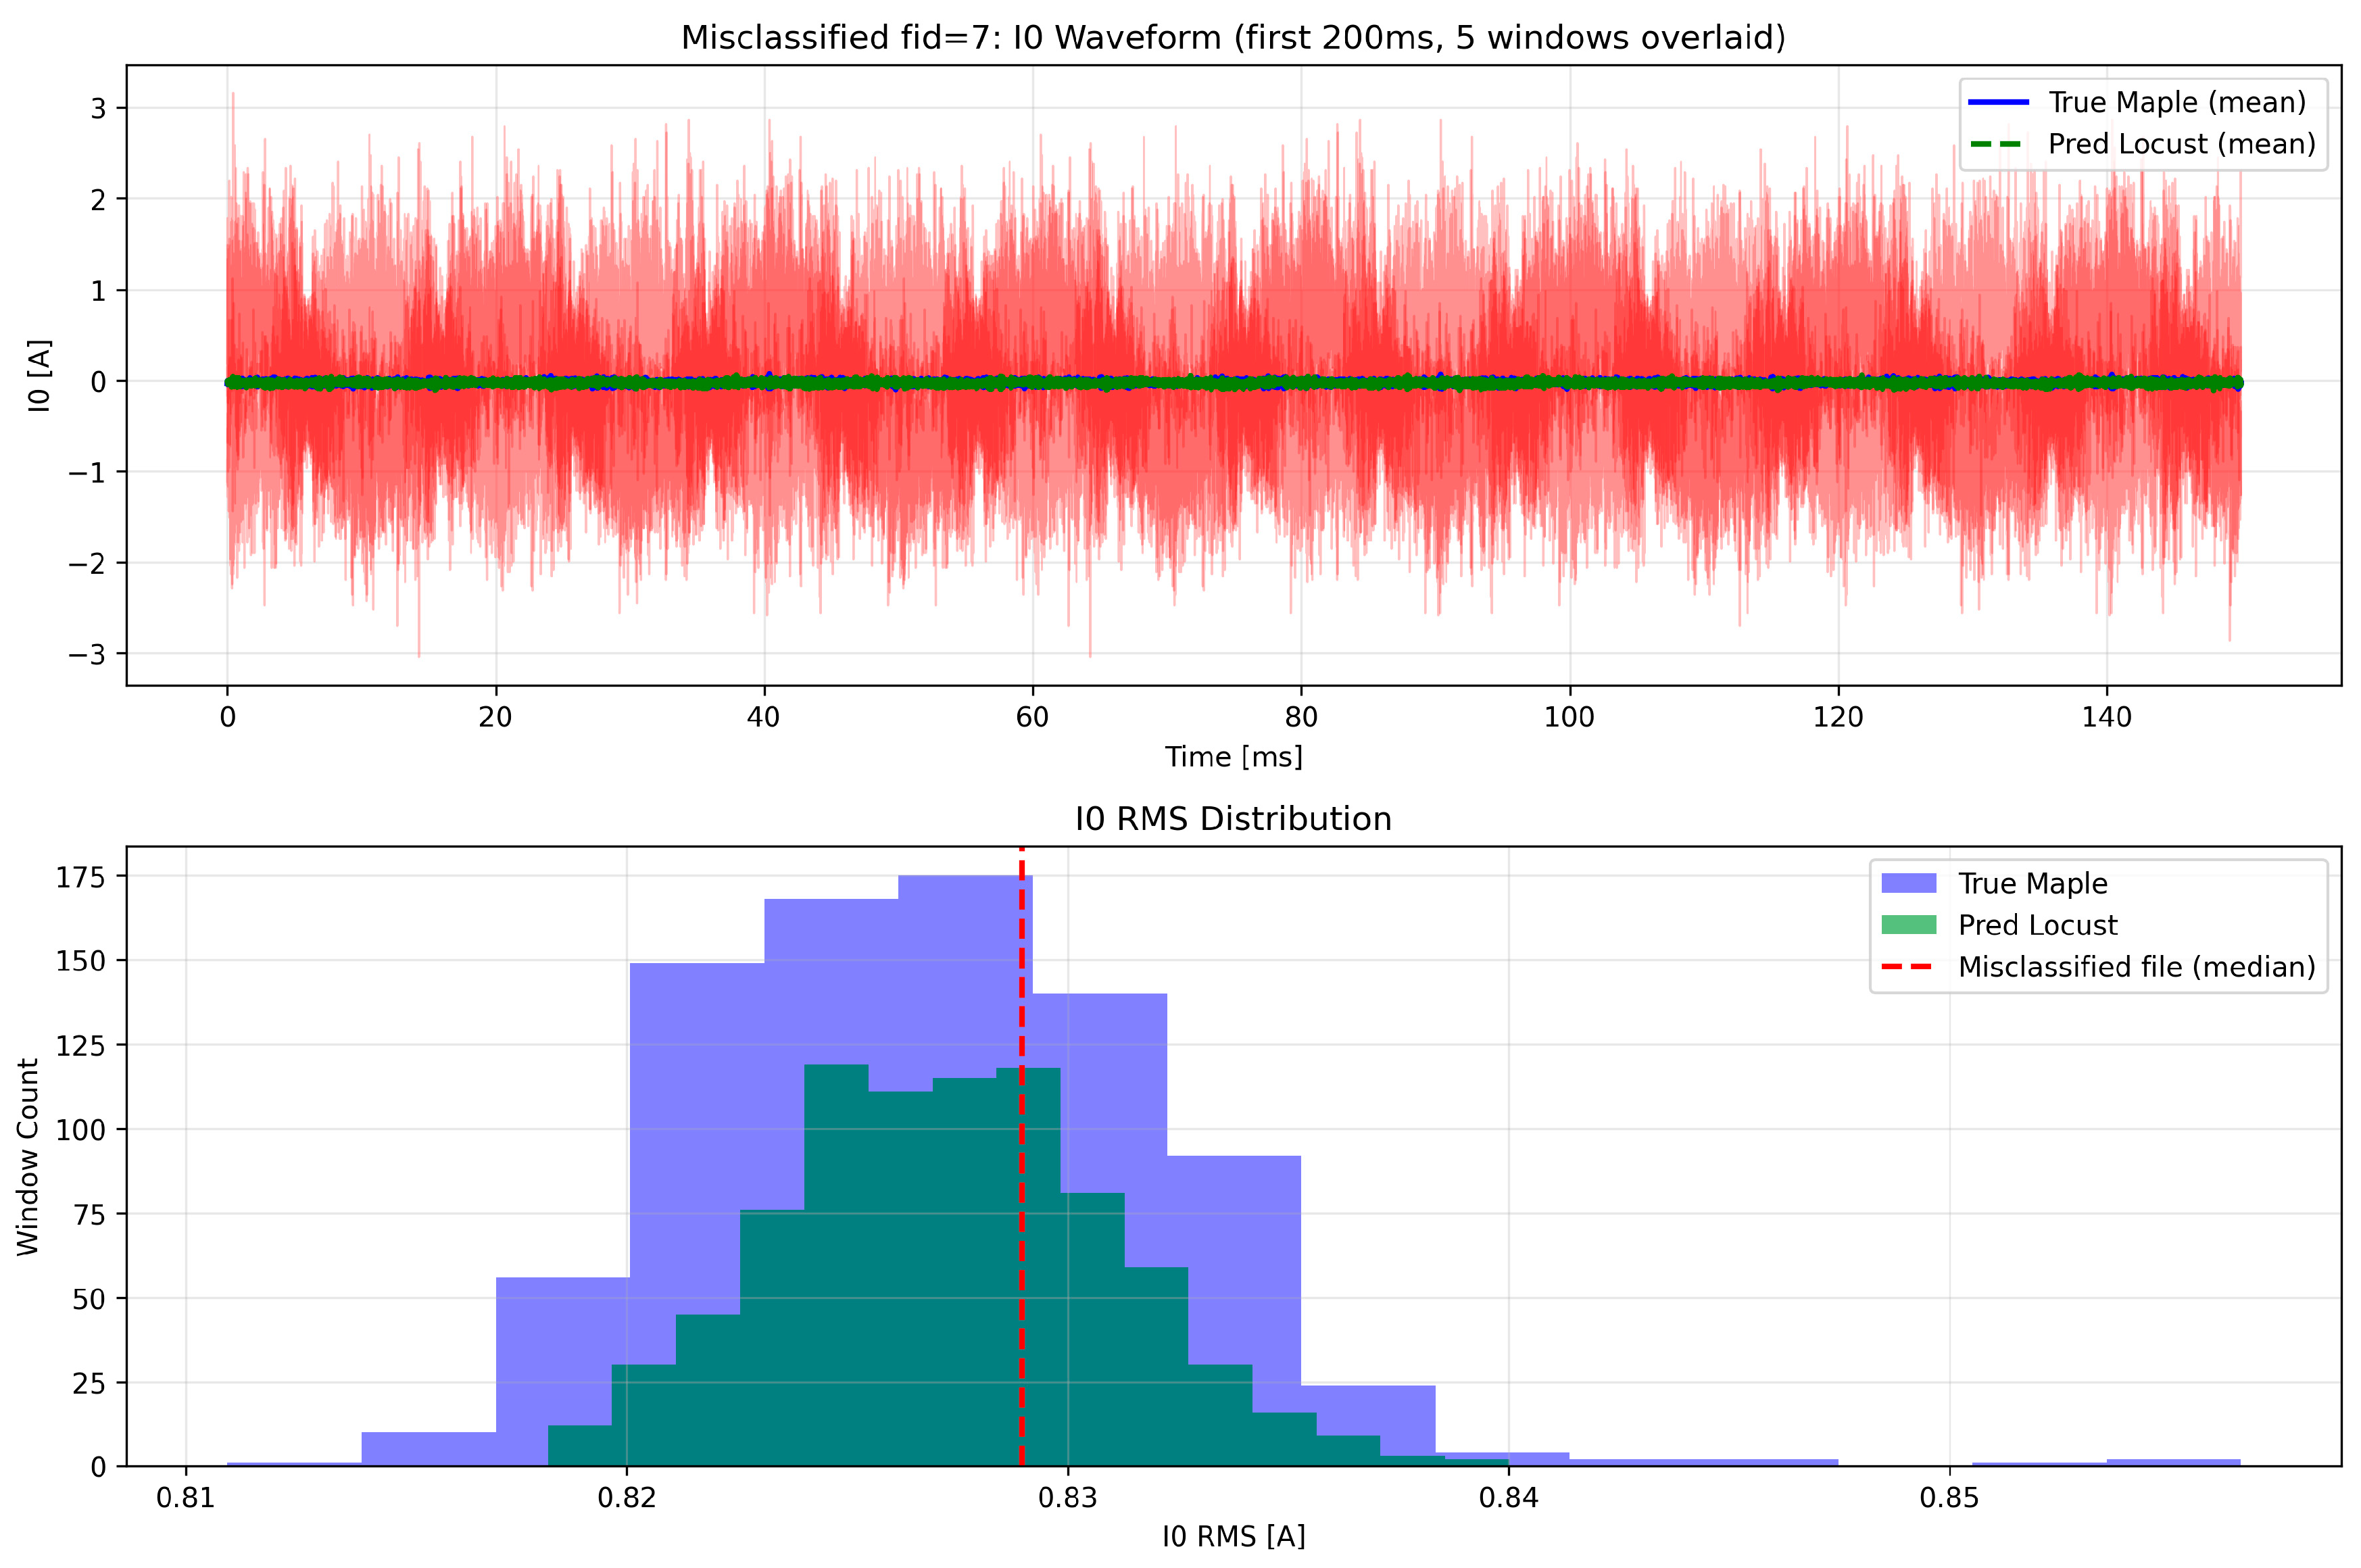The height and width of the screenshot is (1568, 2361).
Task: Click the "Misclassified fid=7: I0 Waveform" plot title
Action: 1233,38
